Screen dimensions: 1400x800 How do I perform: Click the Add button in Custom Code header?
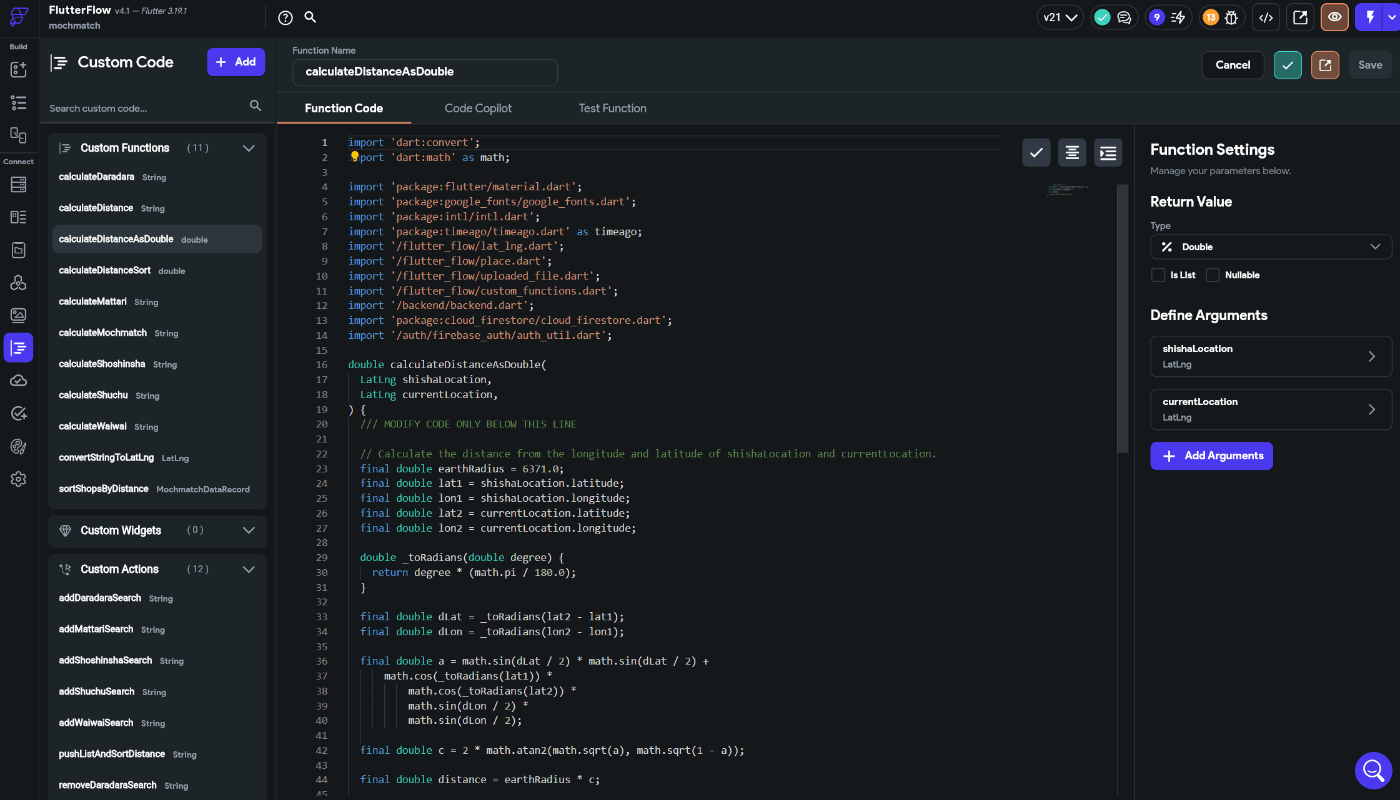click(236, 62)
